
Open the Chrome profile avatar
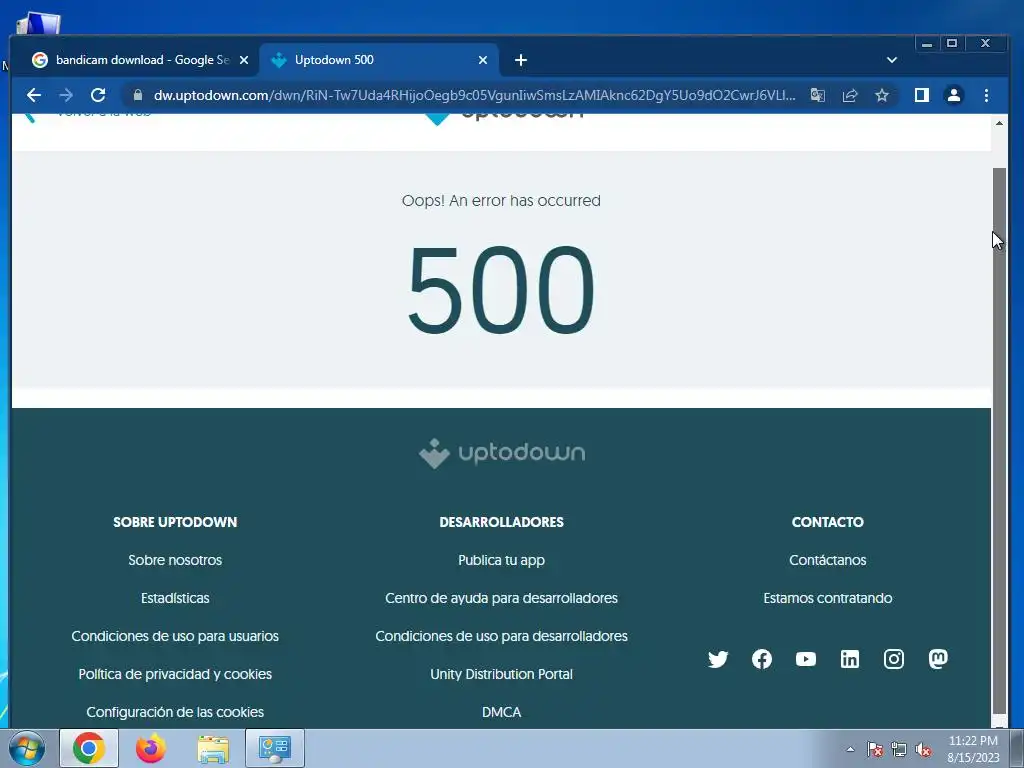pyautogui.click(x=953, y=95)
